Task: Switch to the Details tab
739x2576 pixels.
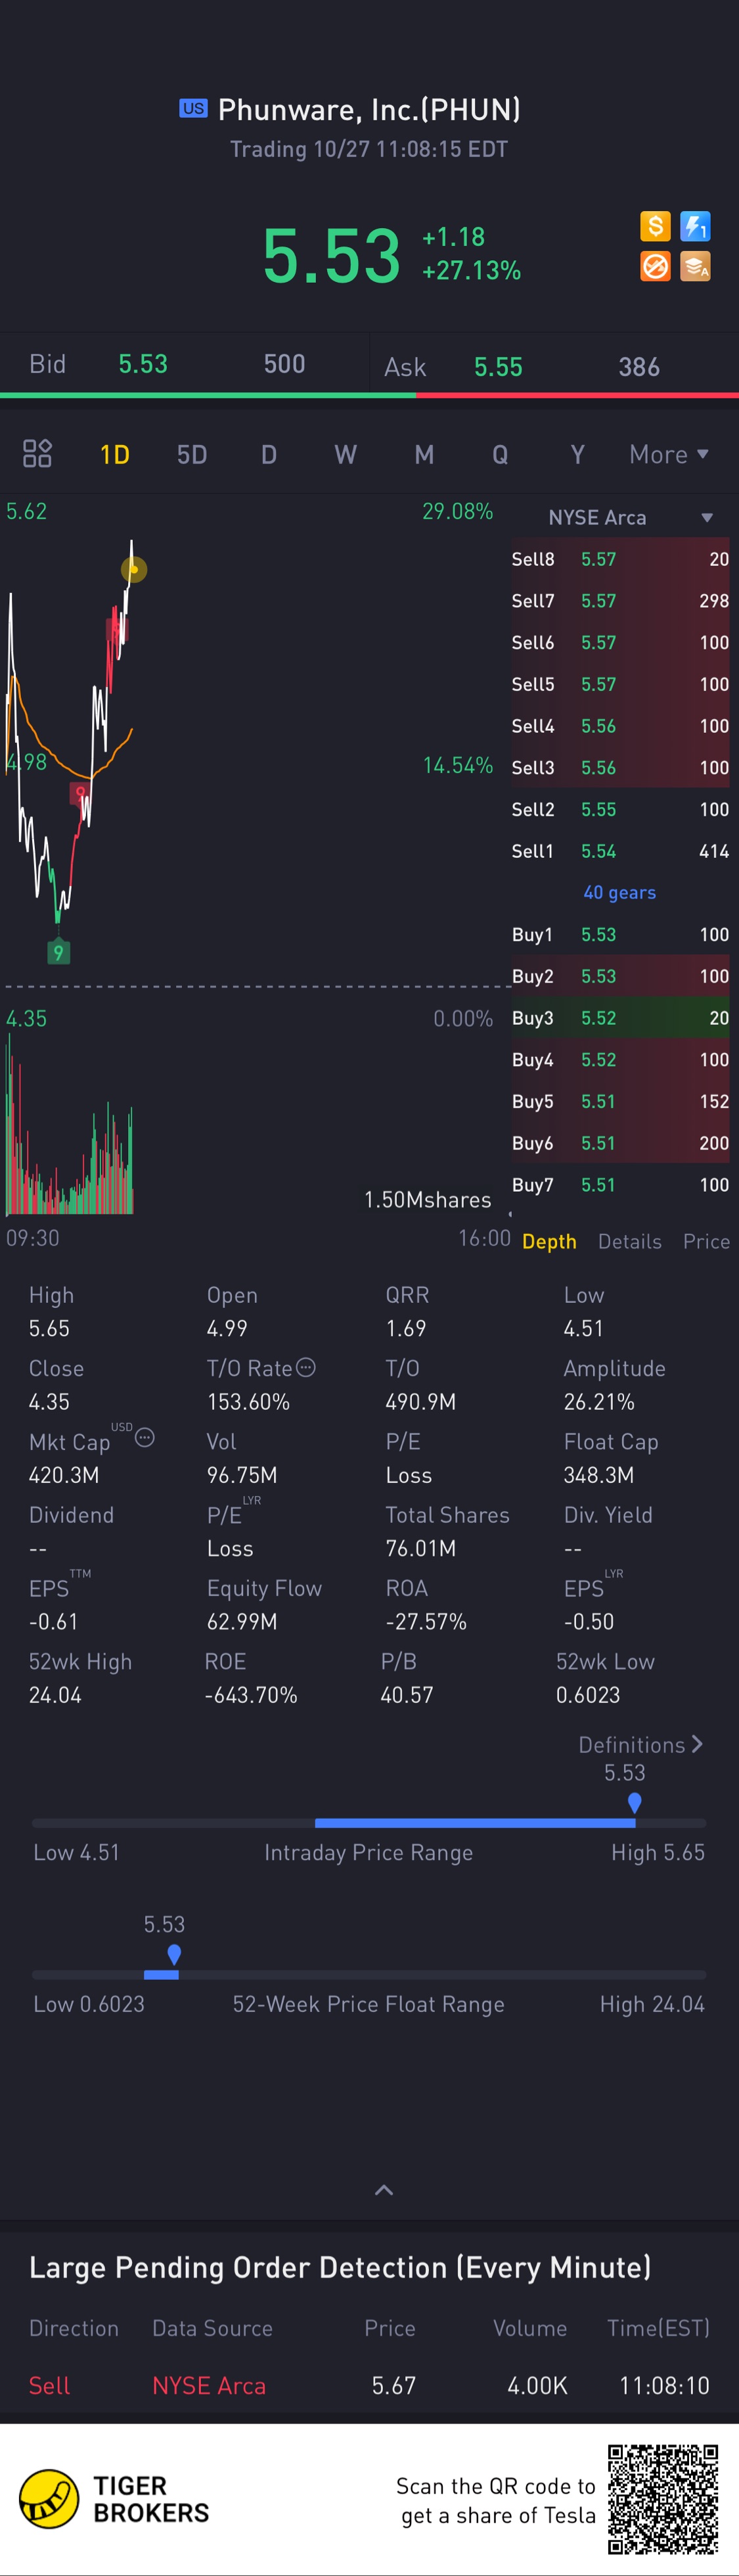Action: click(630, 1241)
